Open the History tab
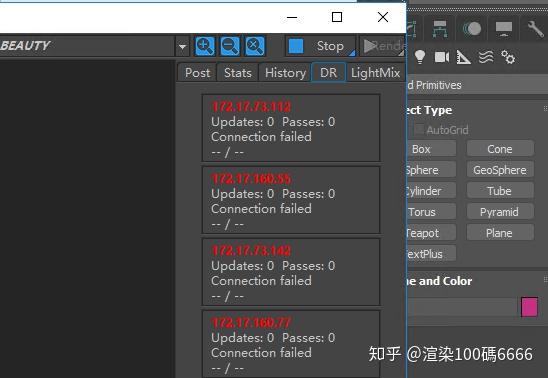The height and width of the screenshot is (378, 548). [285, 73]
